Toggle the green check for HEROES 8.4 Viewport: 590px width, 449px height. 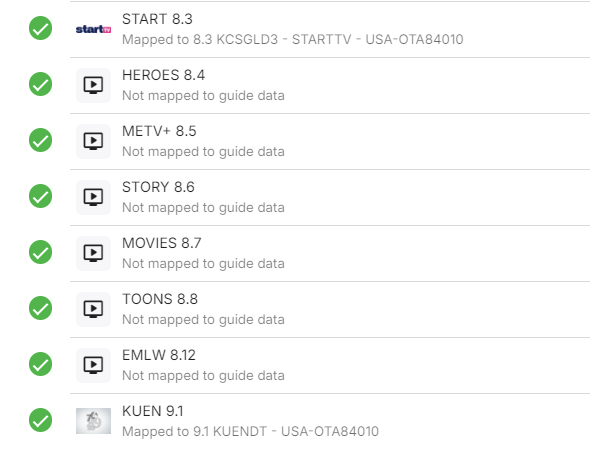41,84
